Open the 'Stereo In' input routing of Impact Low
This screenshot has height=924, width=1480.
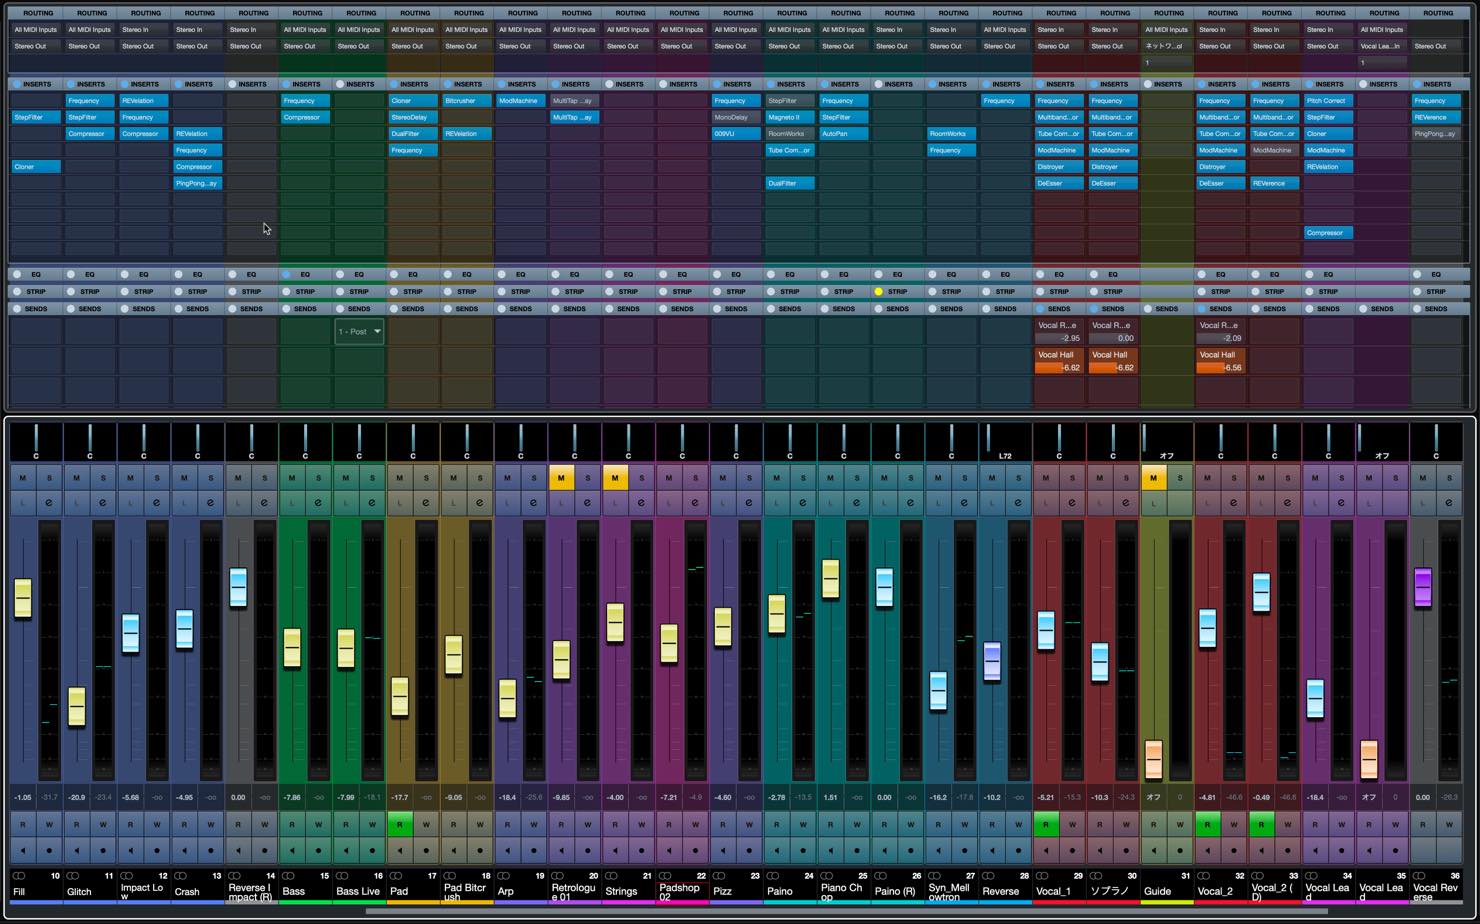[143, 30]
